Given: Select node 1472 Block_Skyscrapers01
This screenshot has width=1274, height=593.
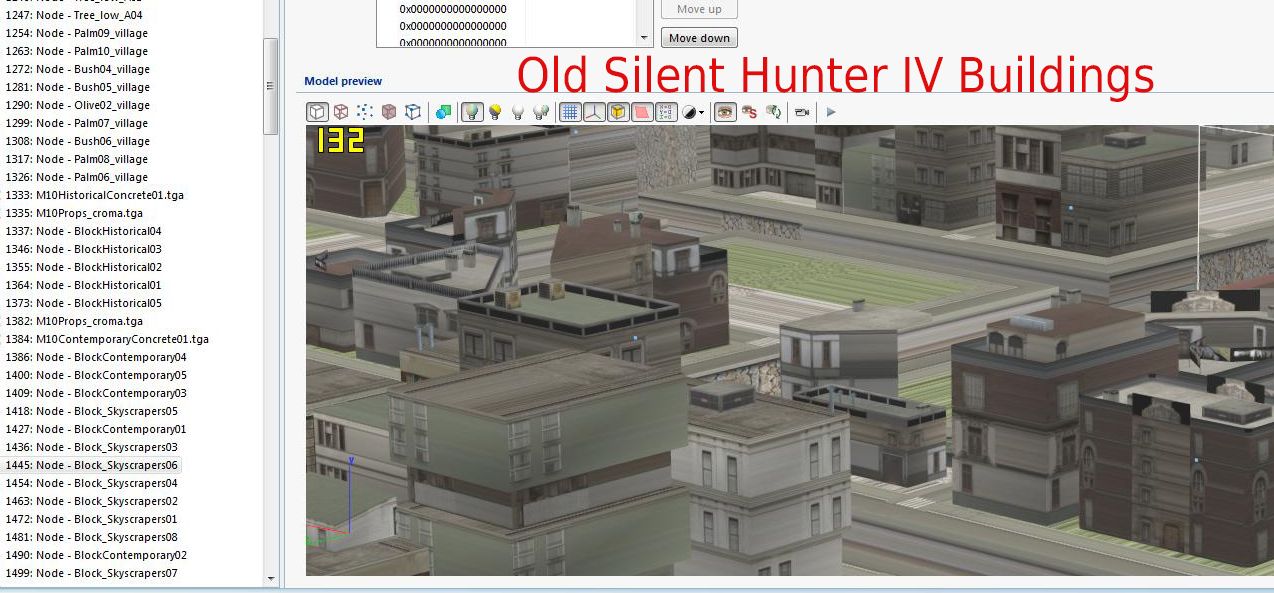Looking at the screenshot, I should [x=92, y=519].
